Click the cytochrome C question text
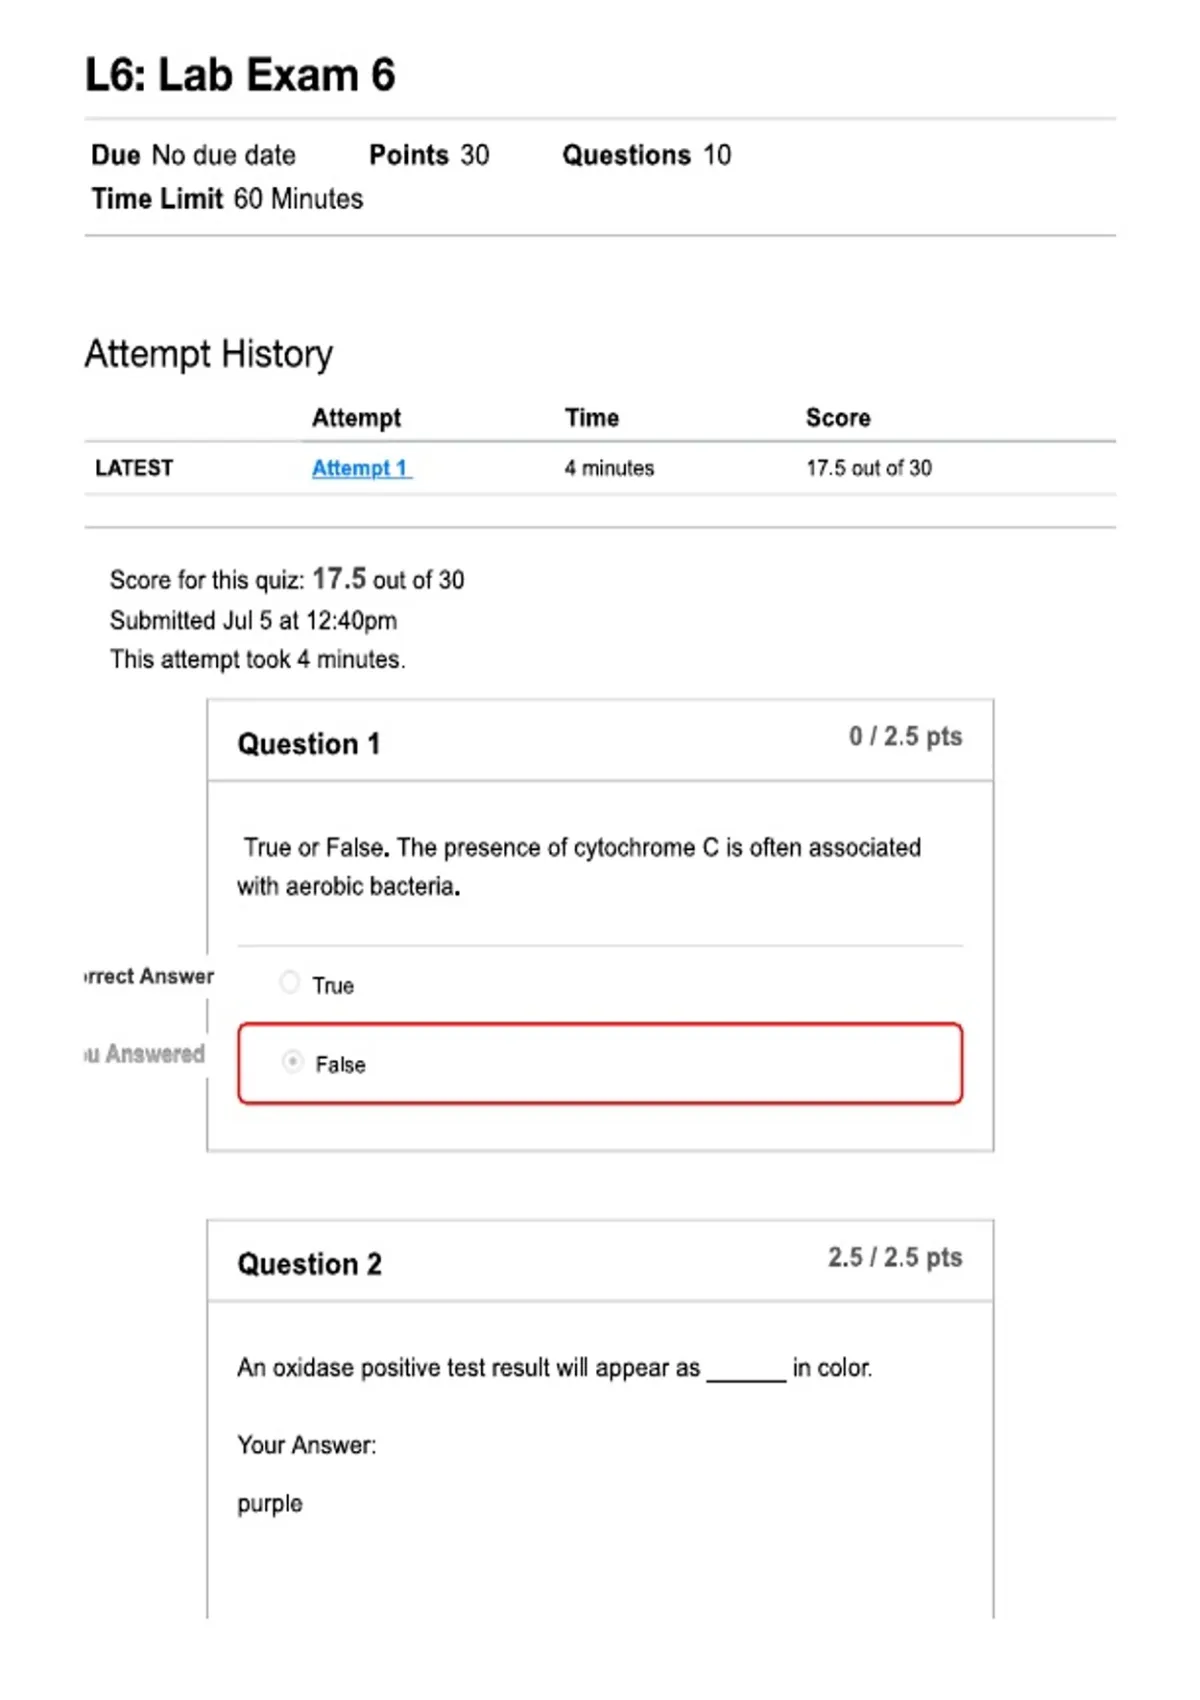 (x=579, y=867)
